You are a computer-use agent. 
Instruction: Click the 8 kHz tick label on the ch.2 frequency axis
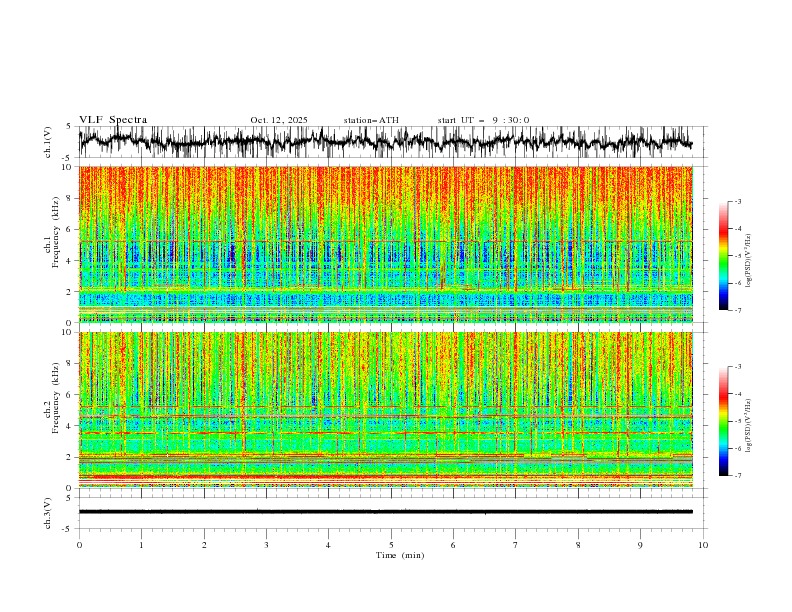70,364
